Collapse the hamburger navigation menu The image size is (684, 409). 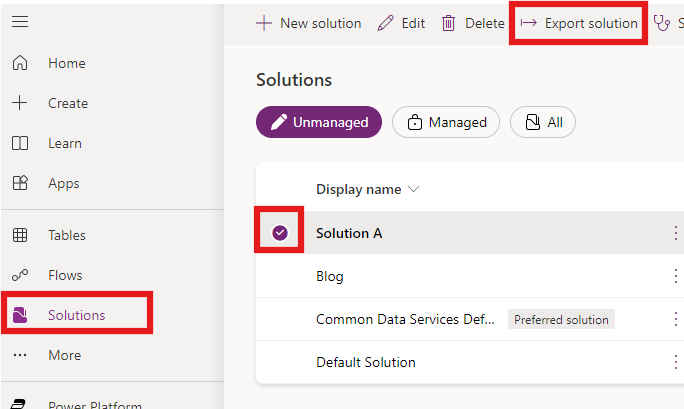[x=20, y=23]
